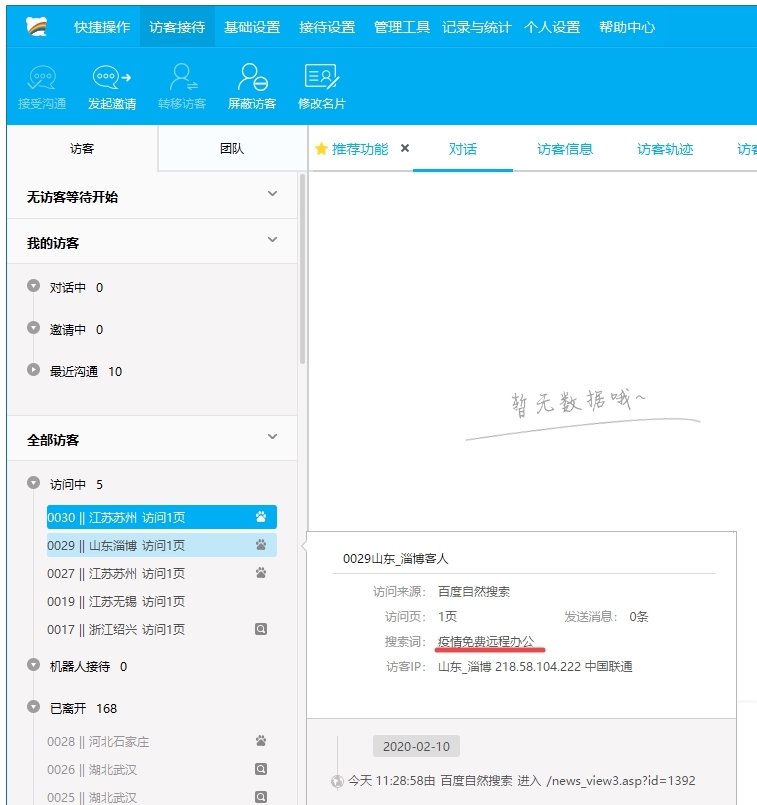757x805 pixels.
Task: Collapse the 我的访客 section chevron
Action: [272, 241]
